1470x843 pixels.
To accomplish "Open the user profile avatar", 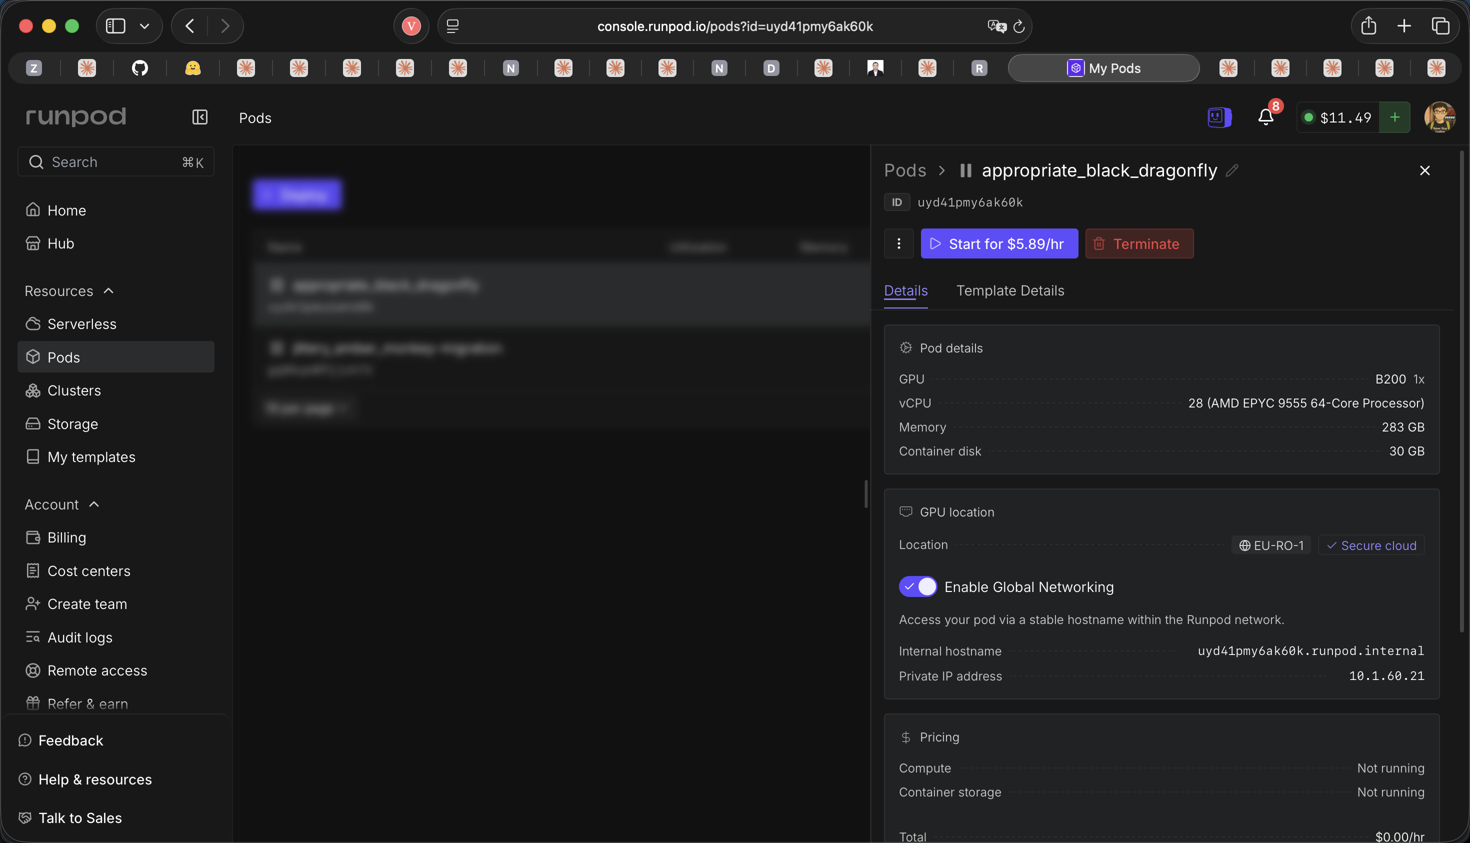I will pyautogui.click(x=1440, y=117).
